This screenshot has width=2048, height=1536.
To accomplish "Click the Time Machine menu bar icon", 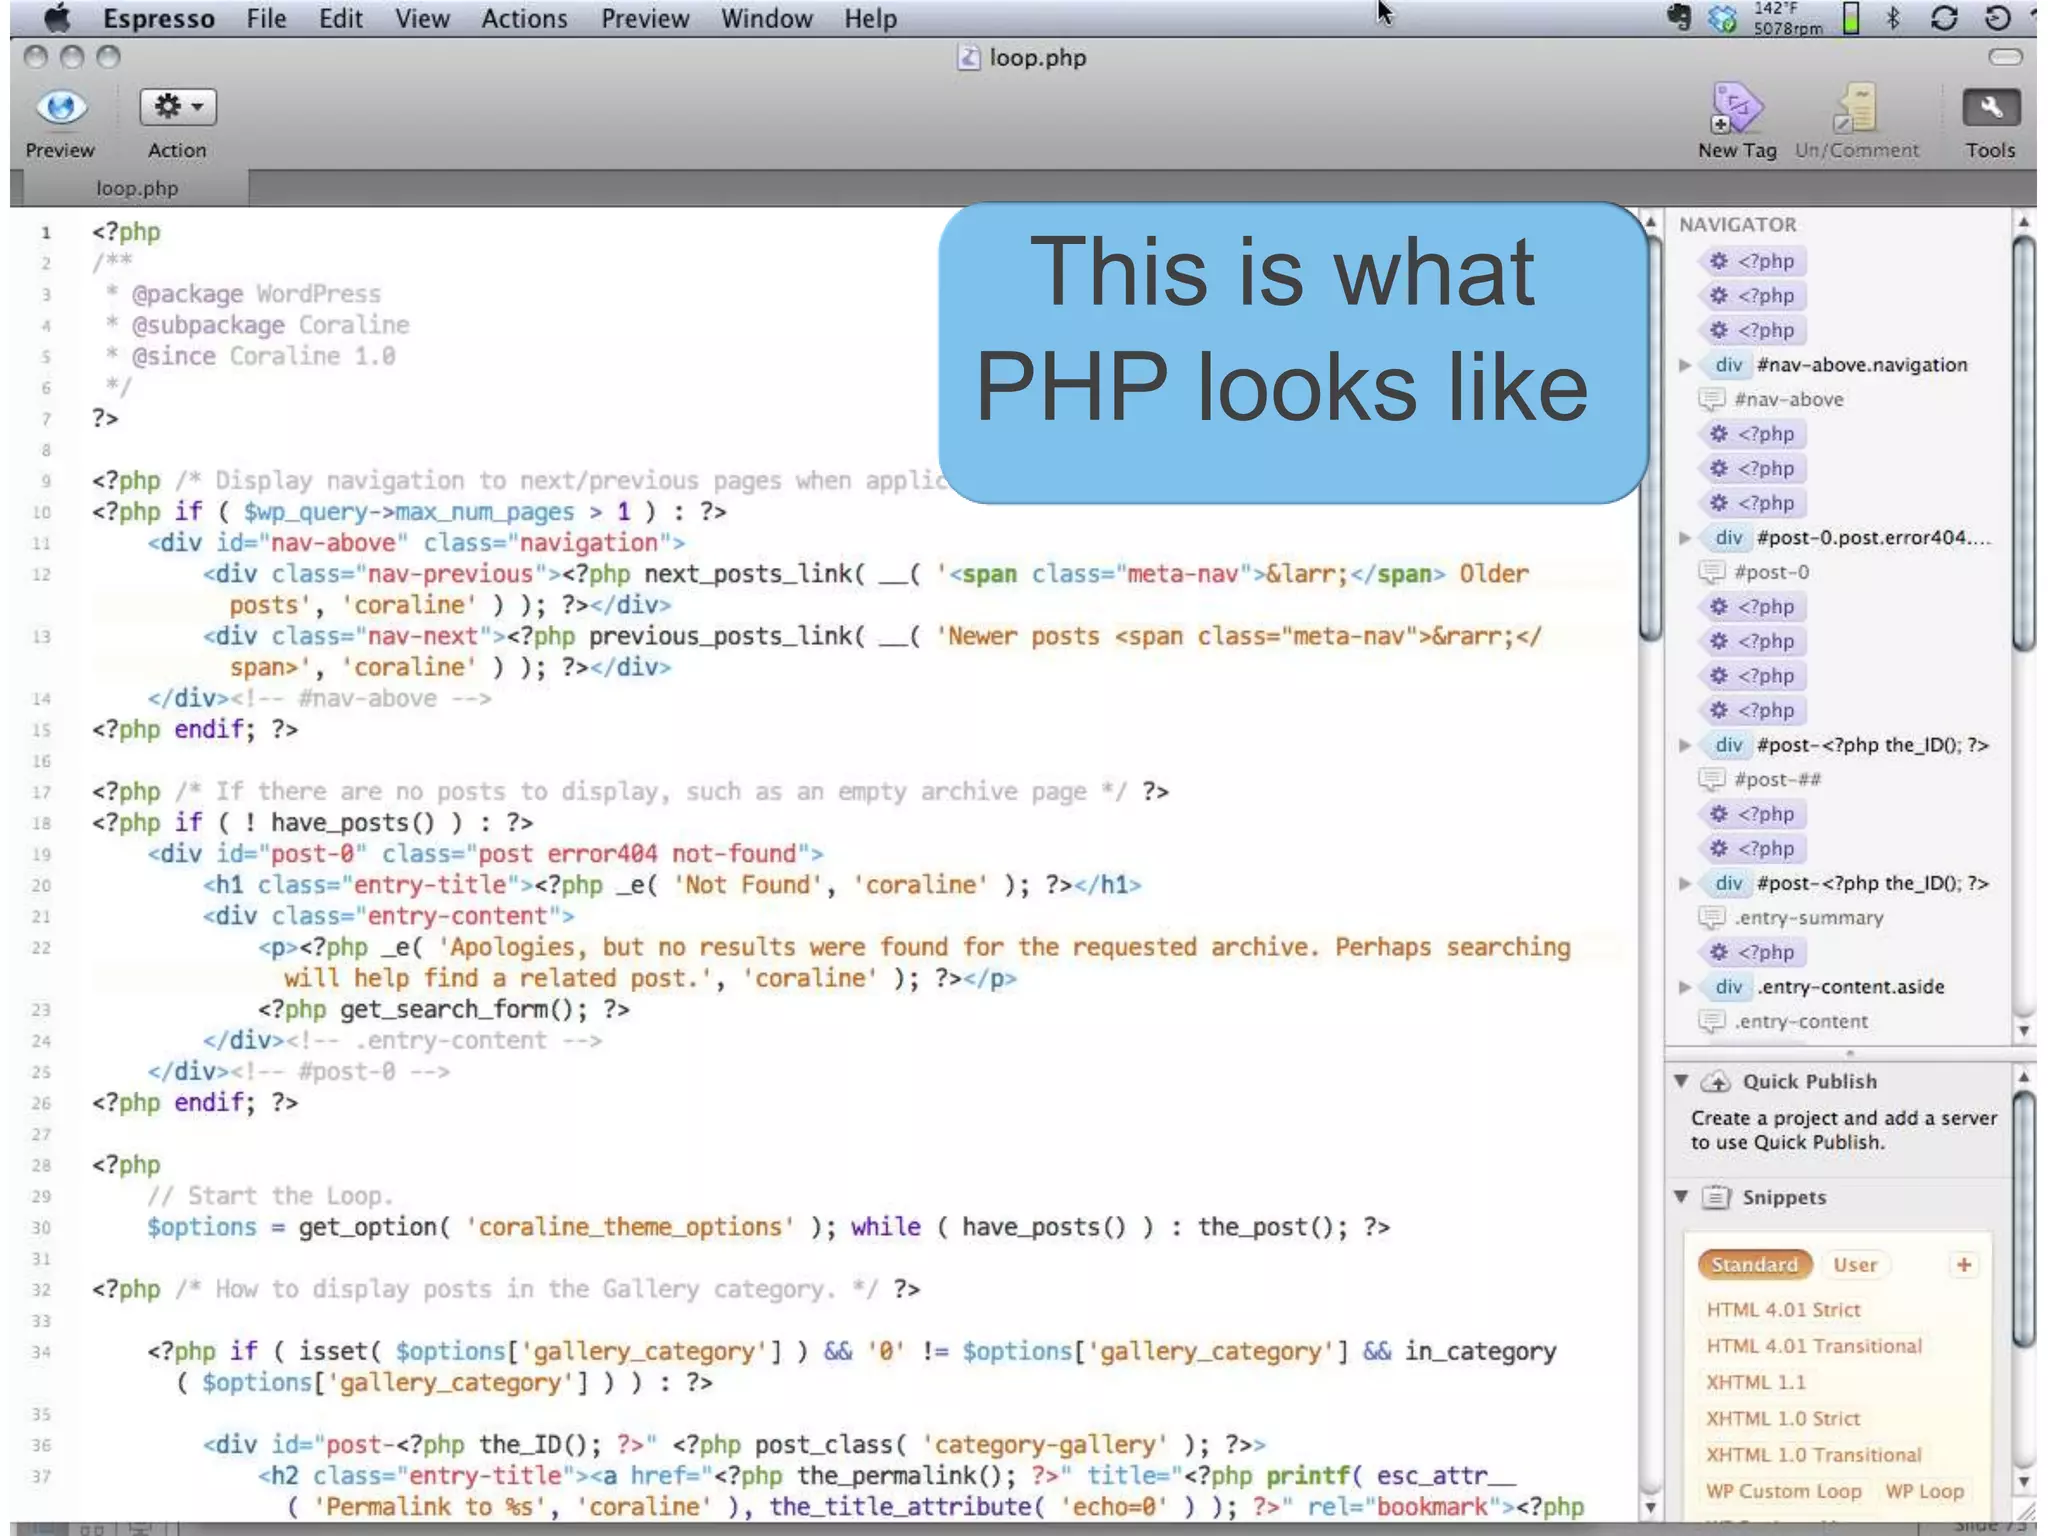I will (1997, 18).
